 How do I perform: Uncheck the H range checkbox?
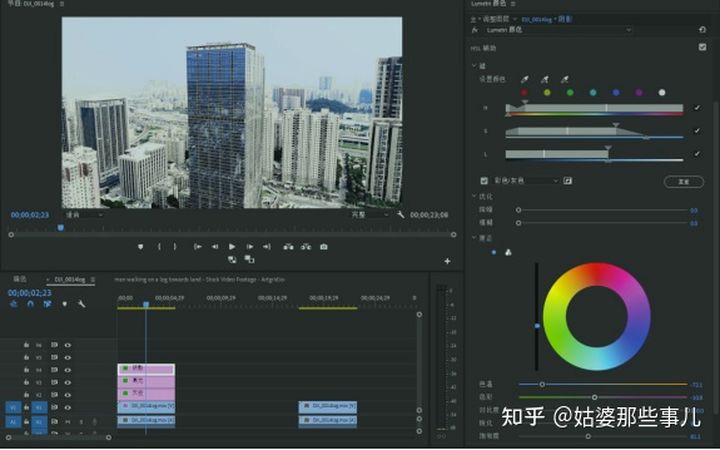(697, 107)
